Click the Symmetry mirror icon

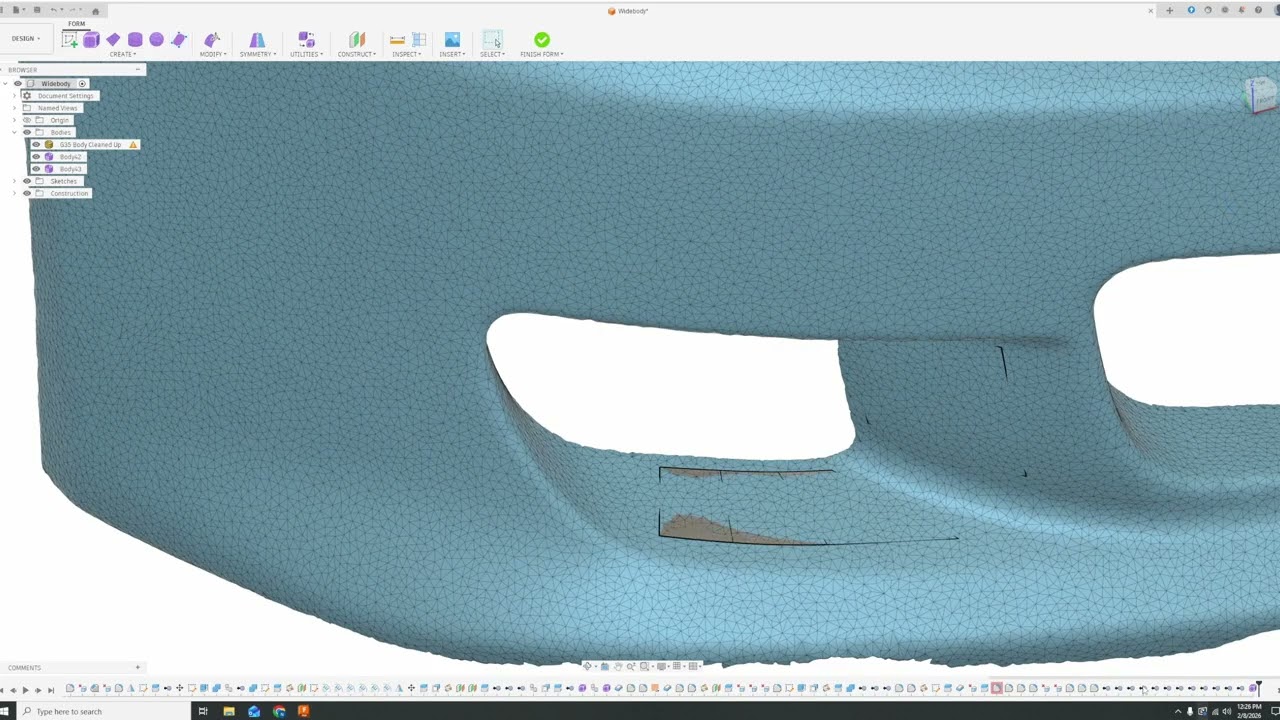pyautogui.click(x=257, y=39)
